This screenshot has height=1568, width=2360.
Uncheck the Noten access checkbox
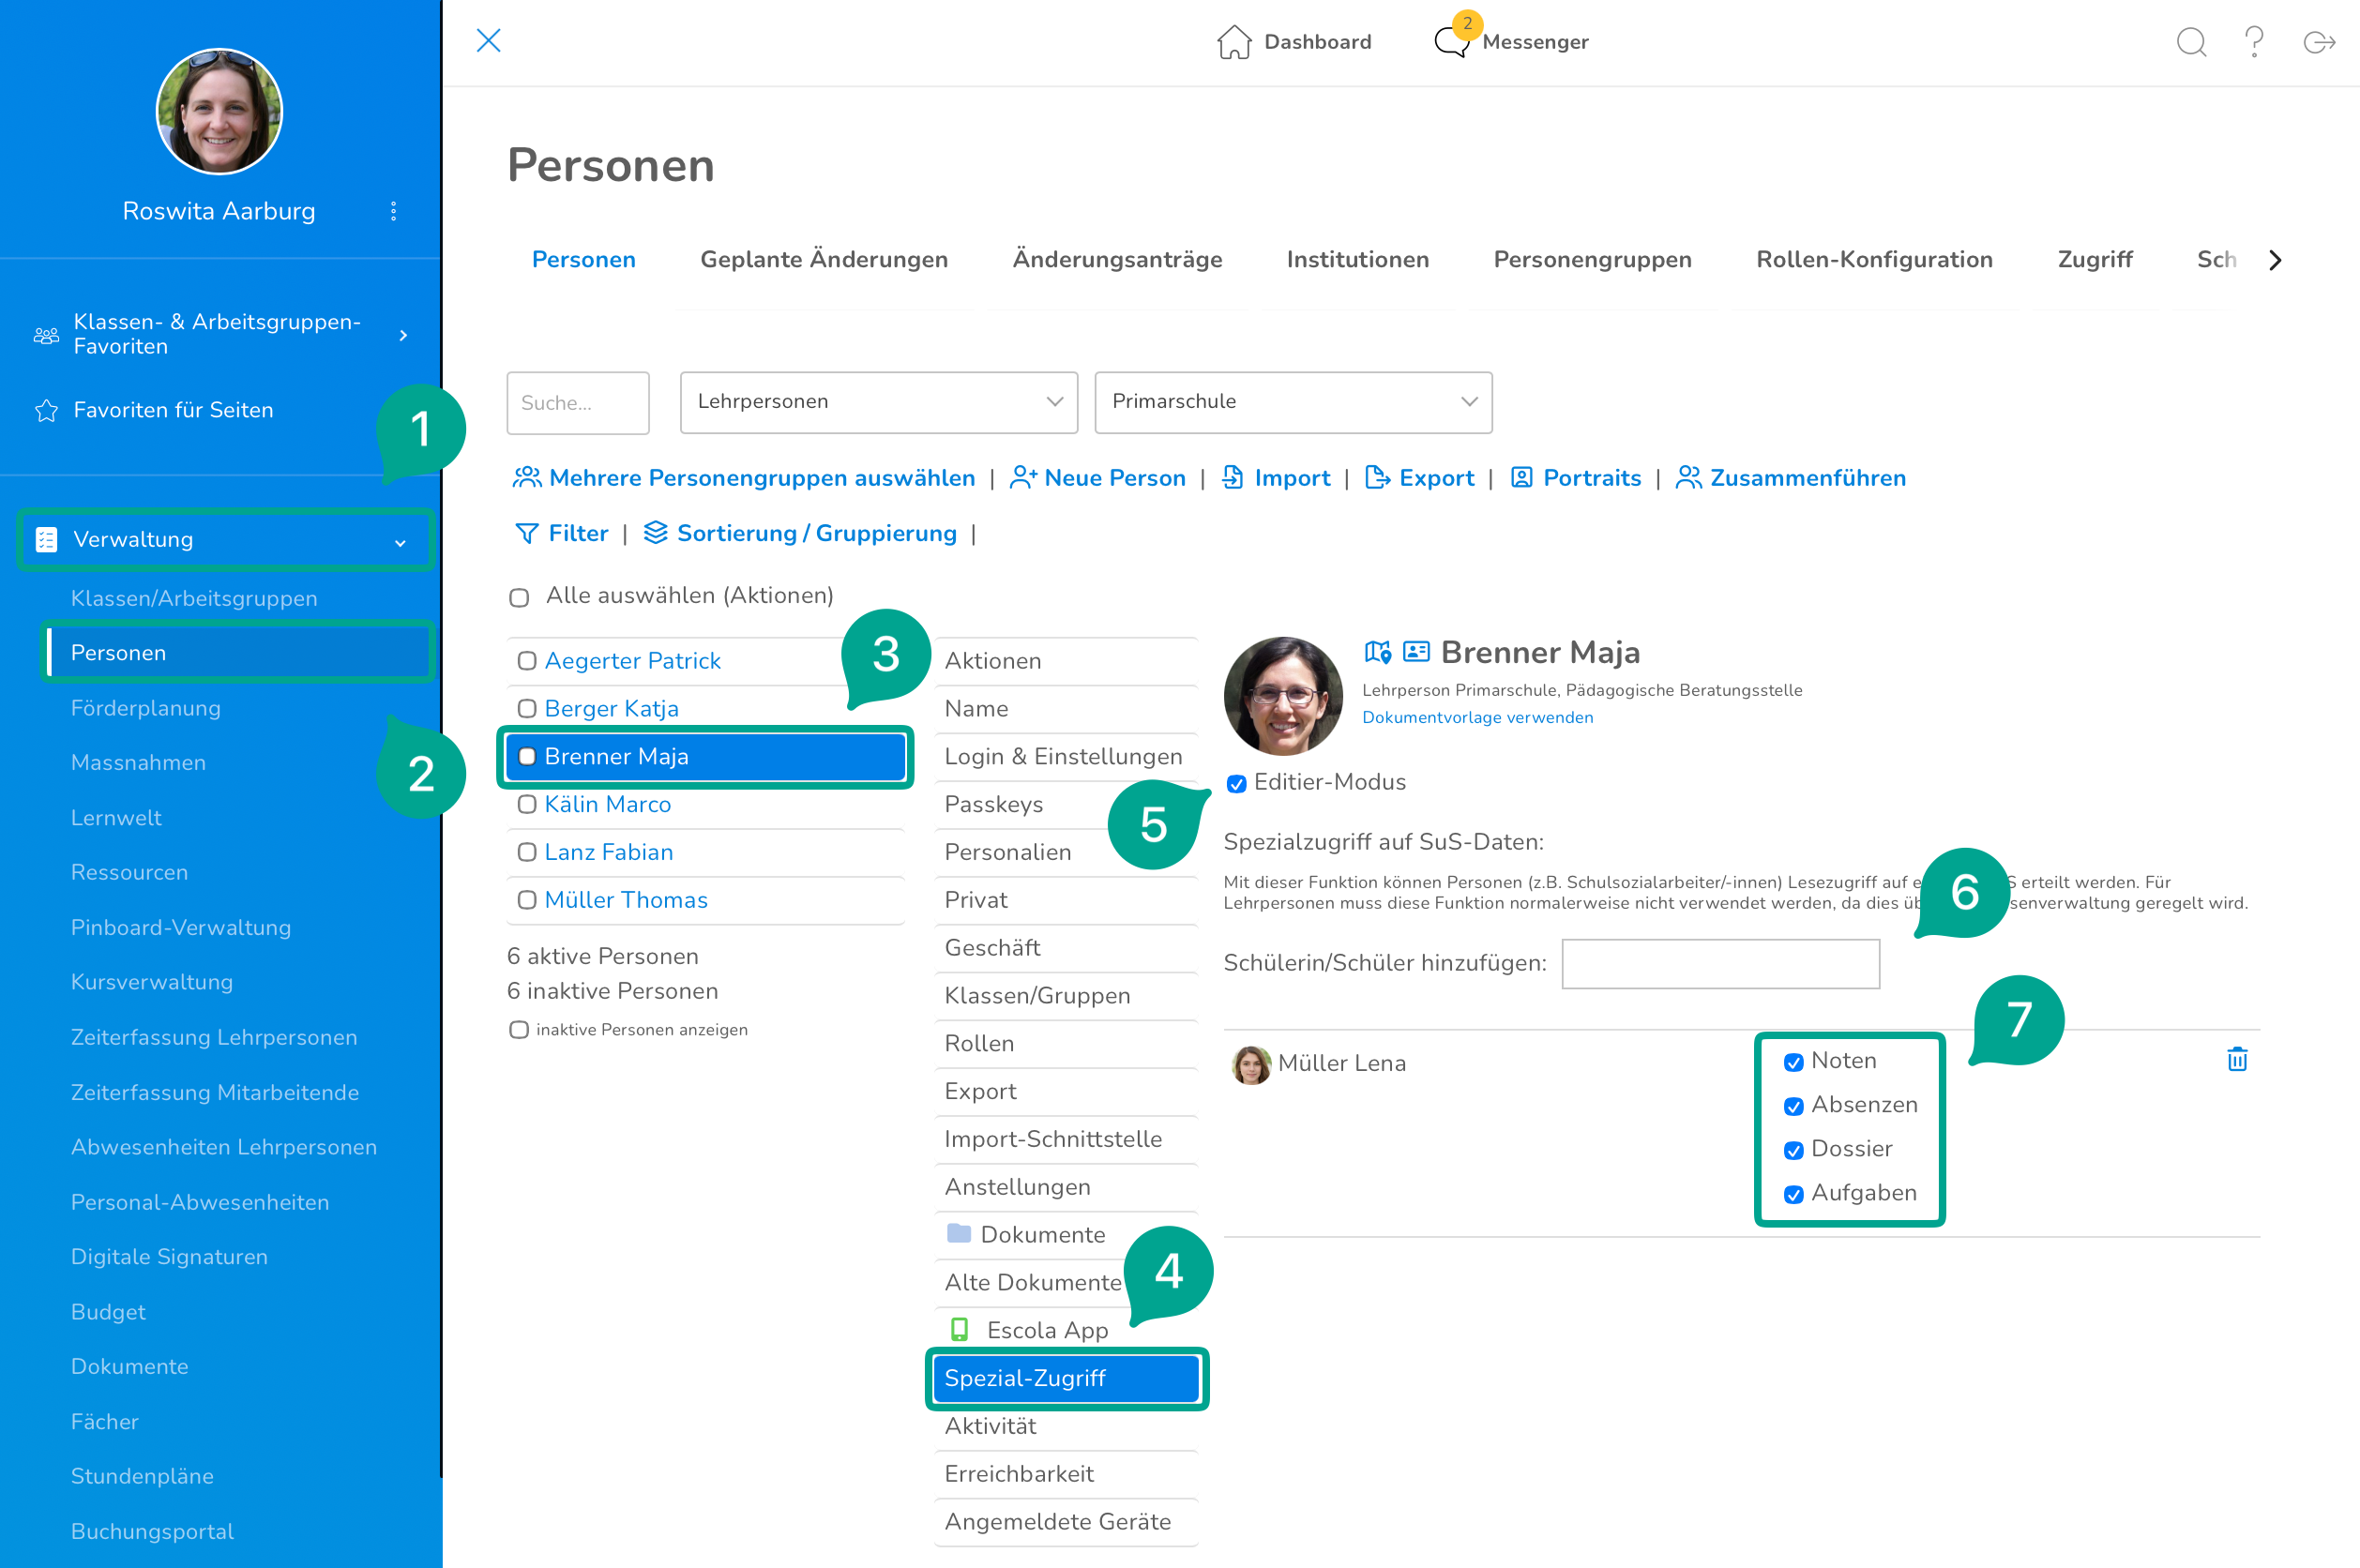click(x=1794, y=1062)
